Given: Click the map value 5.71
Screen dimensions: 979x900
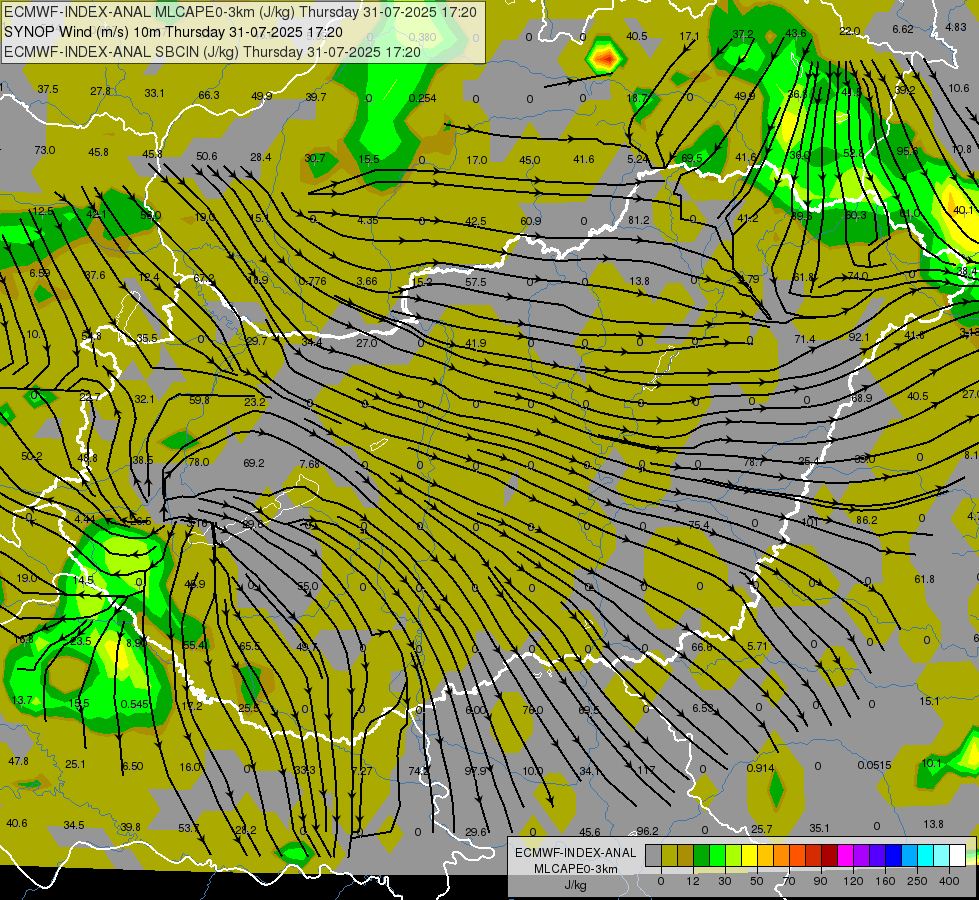Looking at the screenshot, I should pyautogui.click(x=757, y=646).
